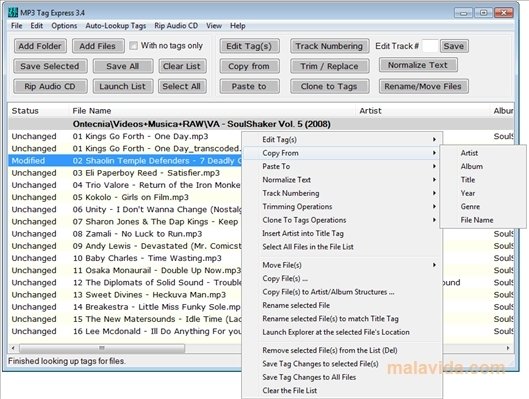Expand the Clone To Tags Operations arrow

pyautogui.click(x=434, y=220)
